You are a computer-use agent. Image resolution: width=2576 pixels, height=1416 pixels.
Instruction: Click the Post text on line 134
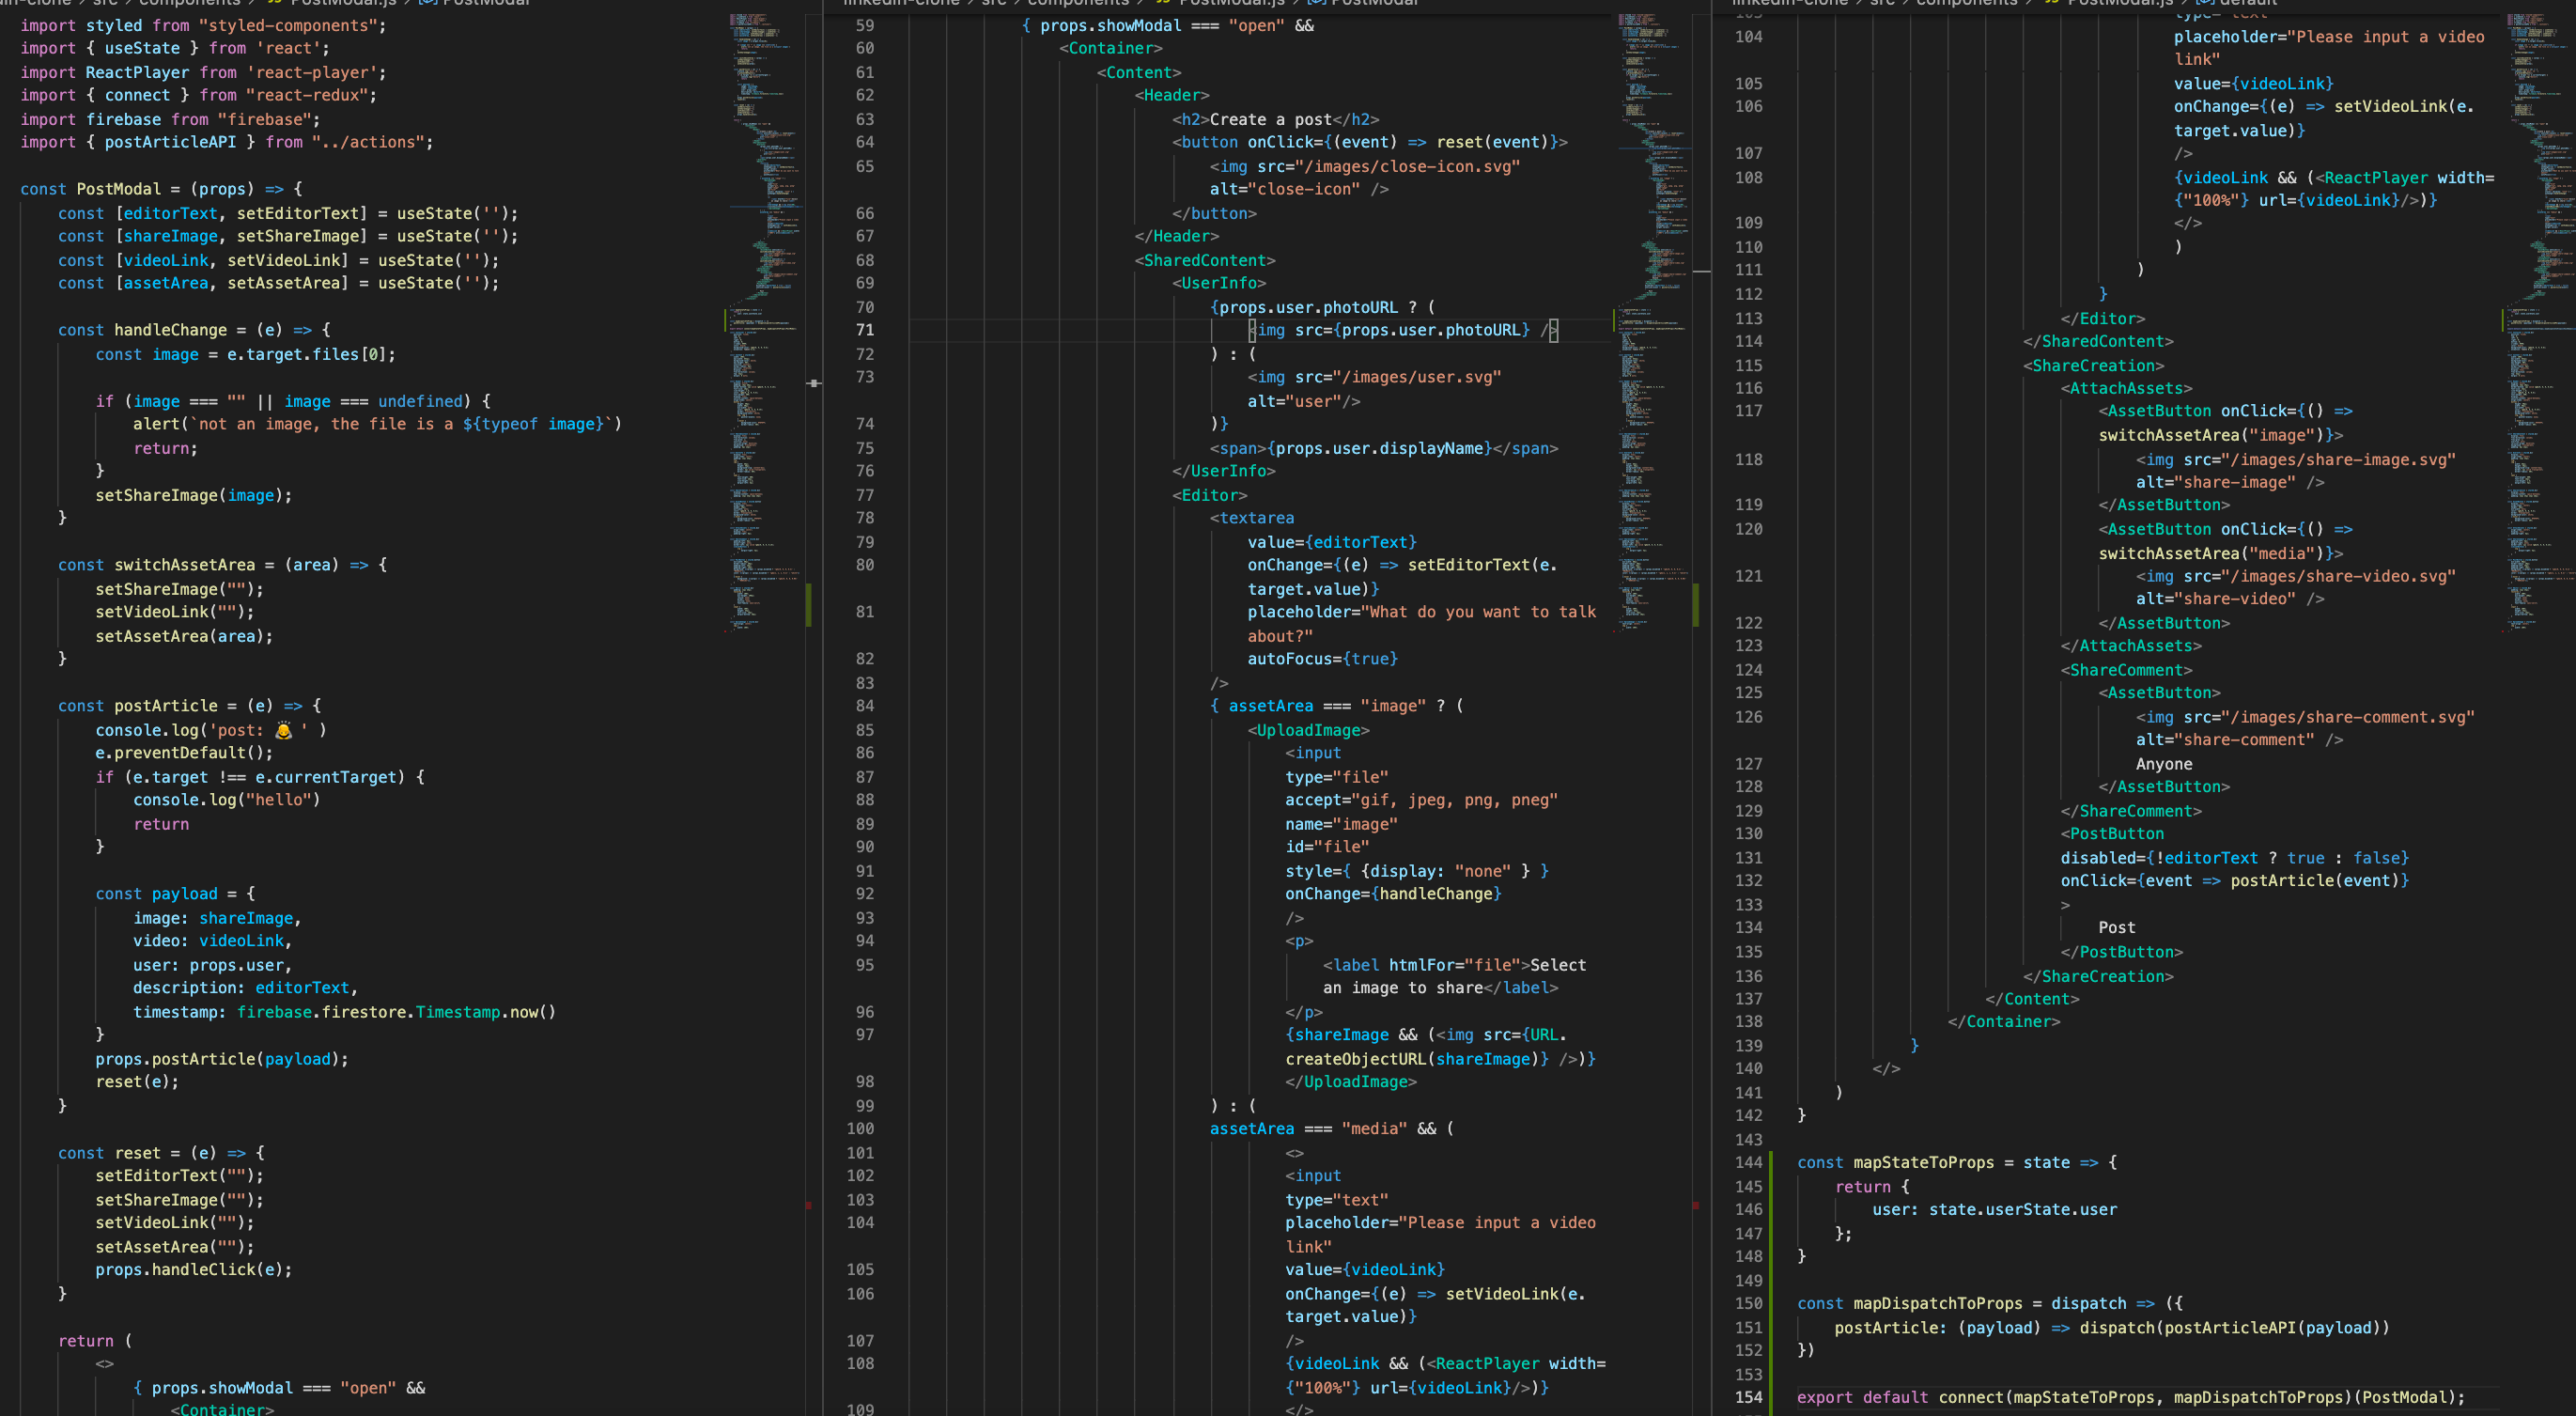pyautogui.click(x=2117, y=928)
